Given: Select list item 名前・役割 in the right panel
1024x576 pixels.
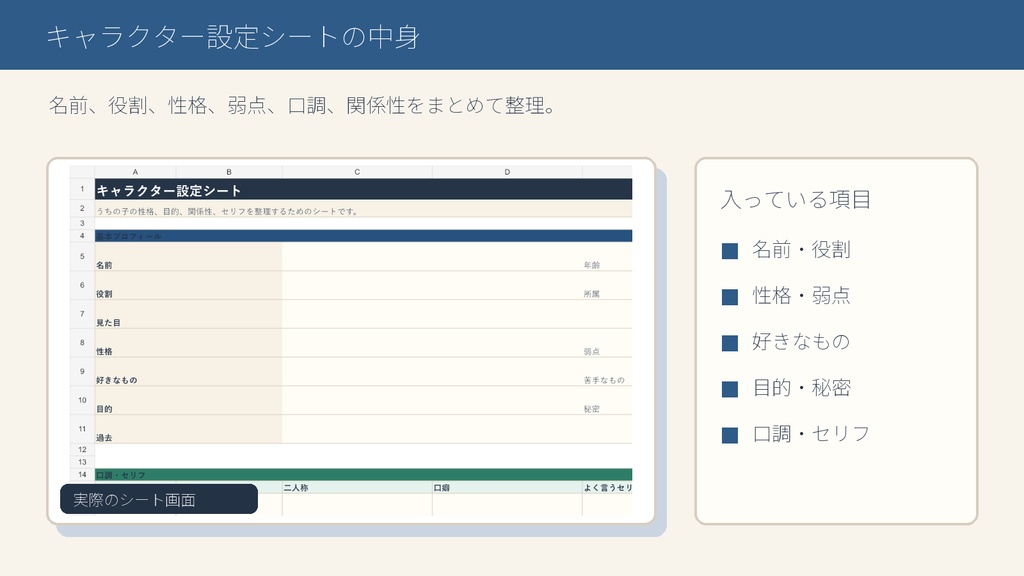Looking at the screenshot, I should [801, 249].
